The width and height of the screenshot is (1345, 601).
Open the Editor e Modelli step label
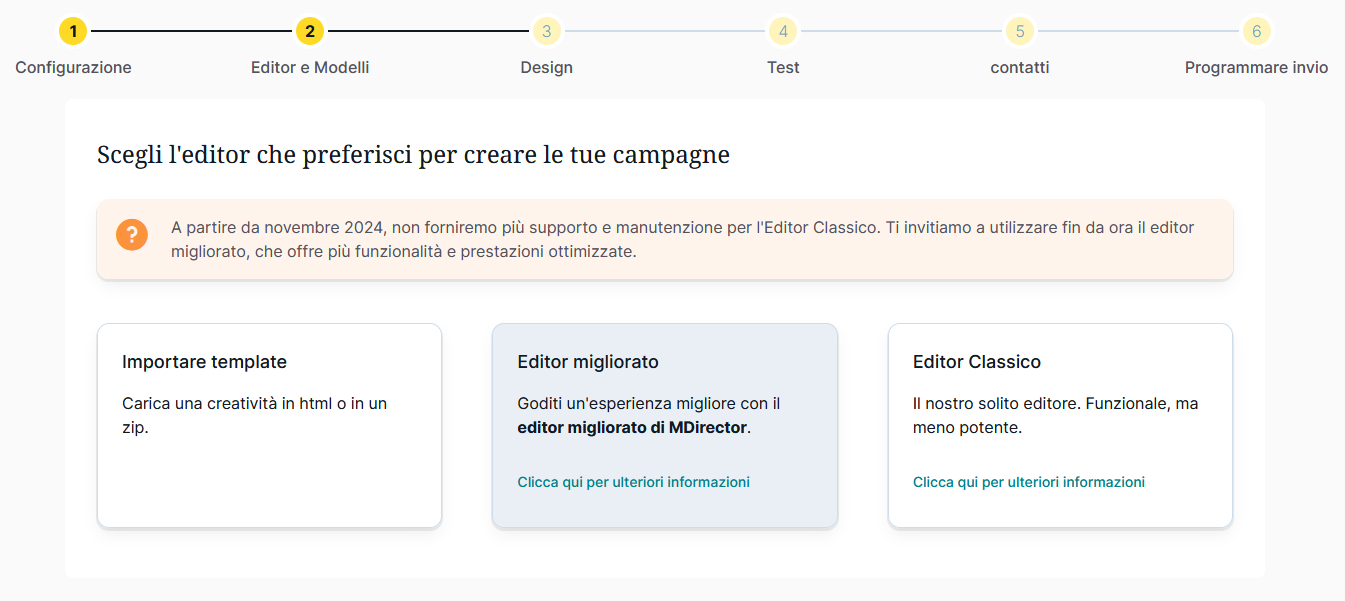(310, 68)
